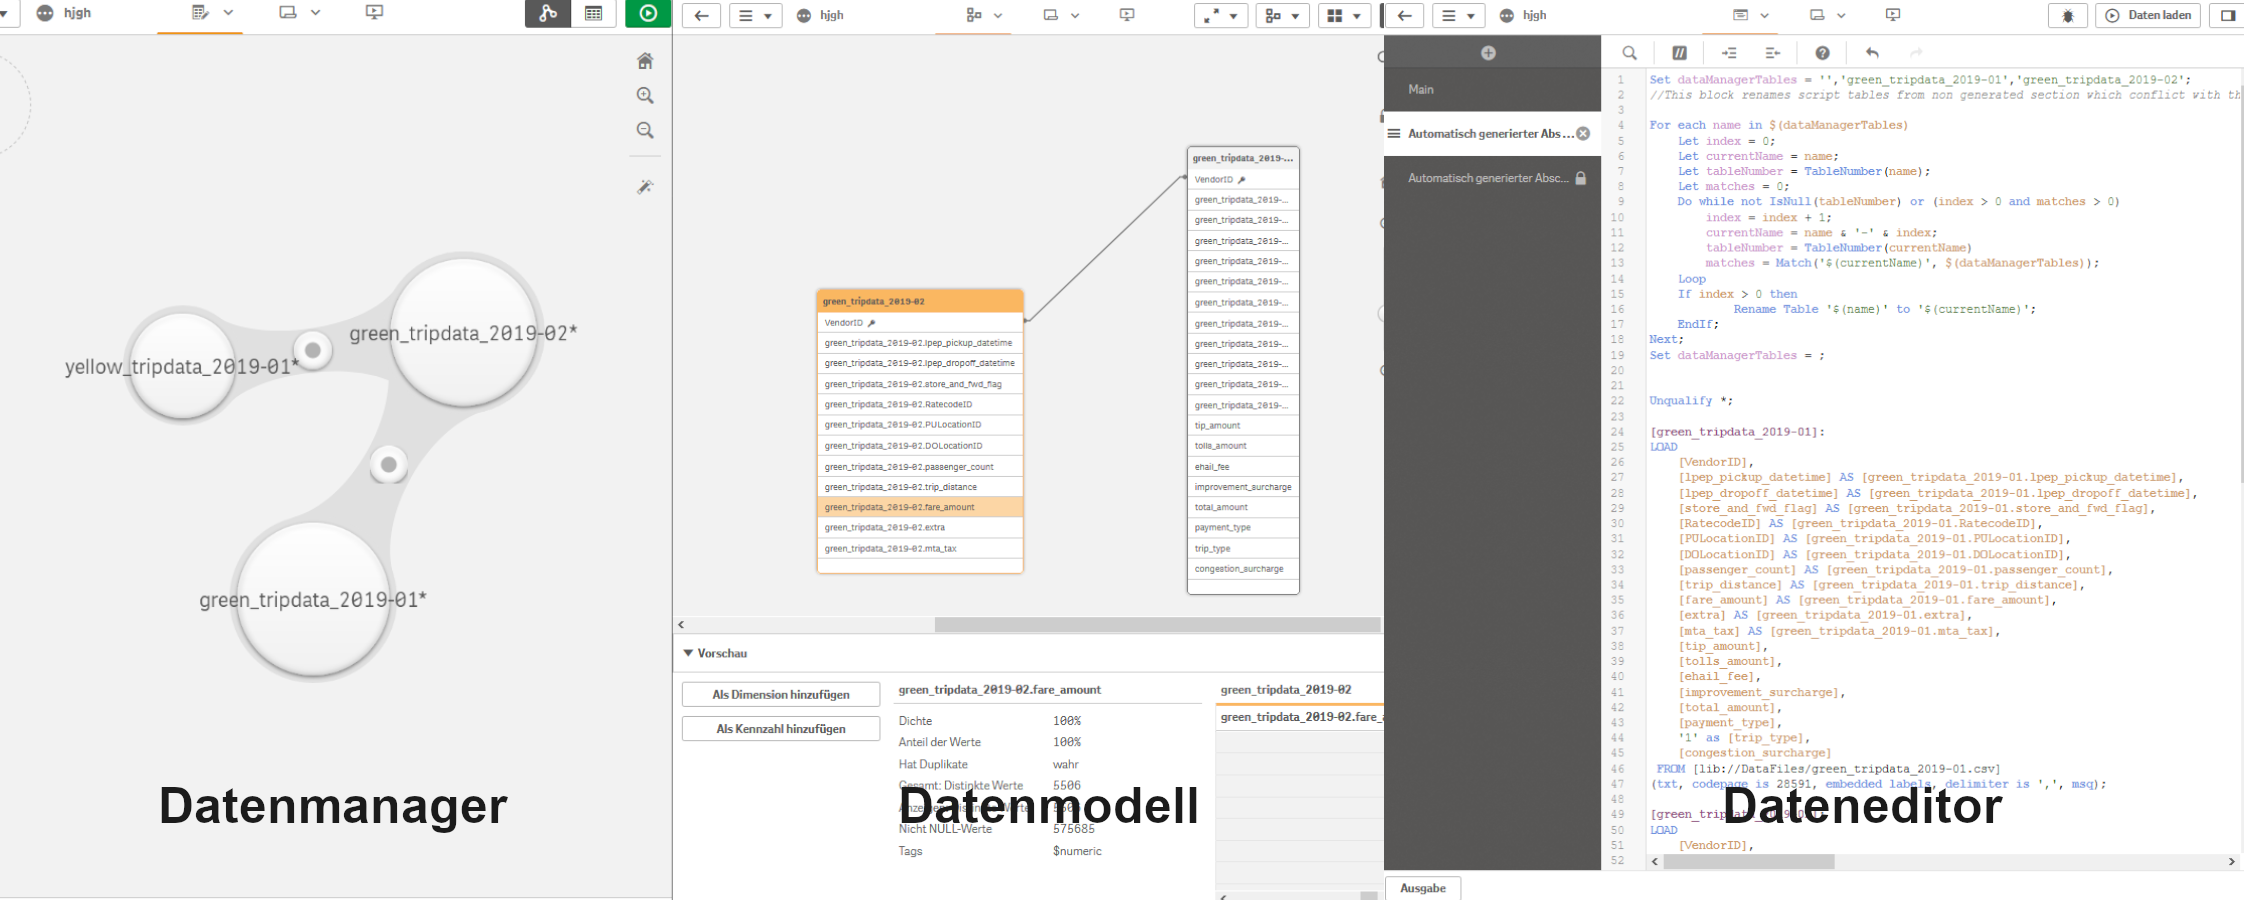This screenshot has height=900, width=2244.
Task: Toggle the right side panel in Dateneditor
Action: pyautogui.click(x=2228, y=15)
